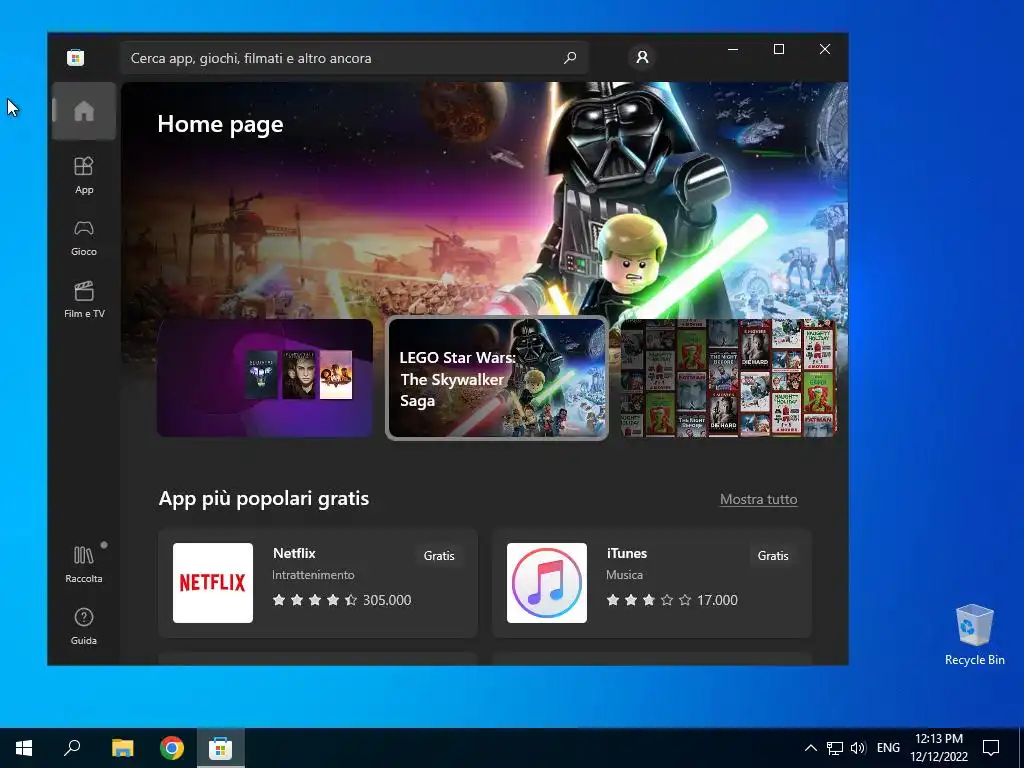Click the Gratis button for iTunes
Viewport: 1024px width, 768px height.
click(x=773, y=556)
